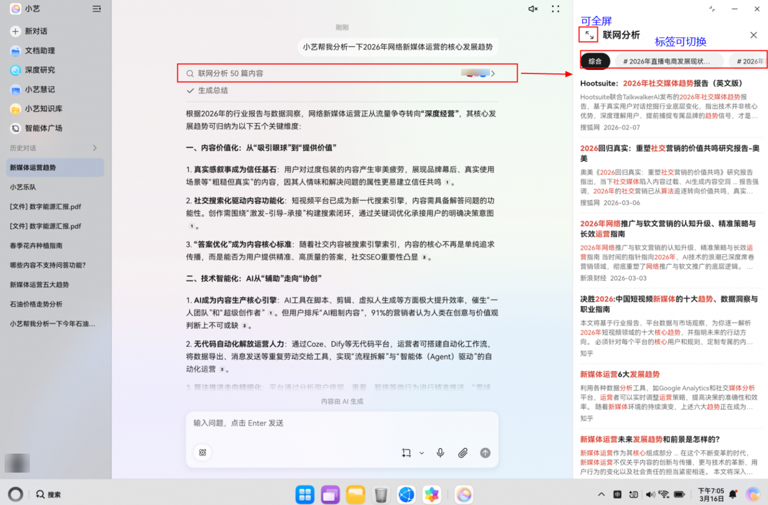The width and height of the screenshot is (768, 505).
Task: Open the purple multi-window taskbar icon
Action: (x=331, y=495)
